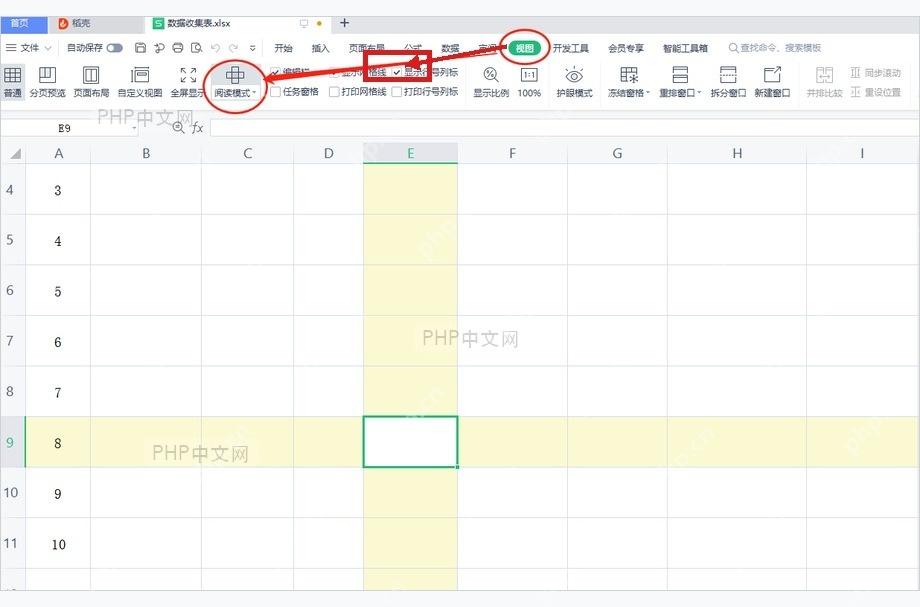920x607 pixels.
Task: Switch to the 数据 data tab
Action: pos(450,48)
